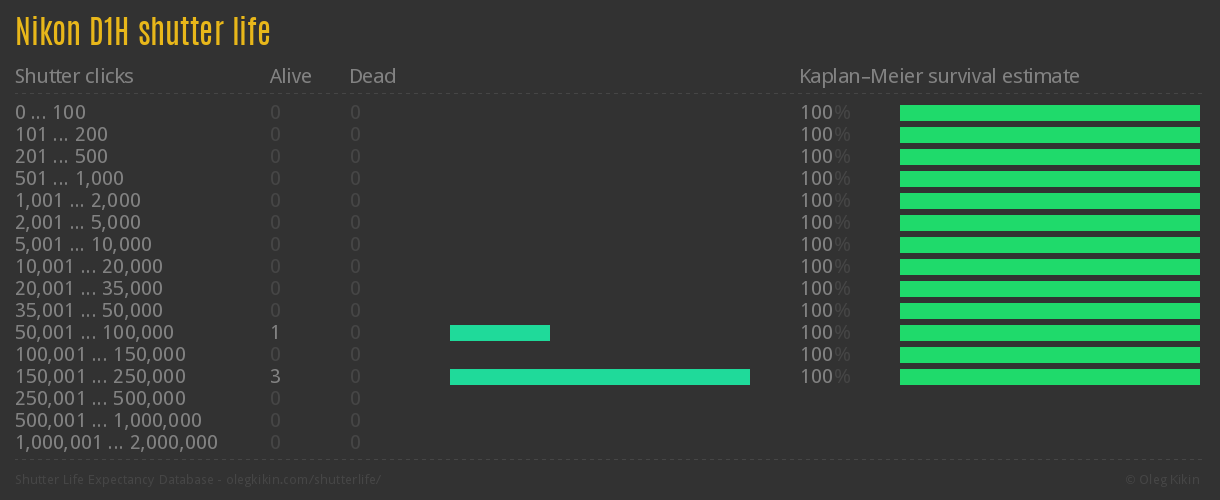Click the dead count for the 250,001 … 500,000 row
1220x500 pixels.
(355, 399)
